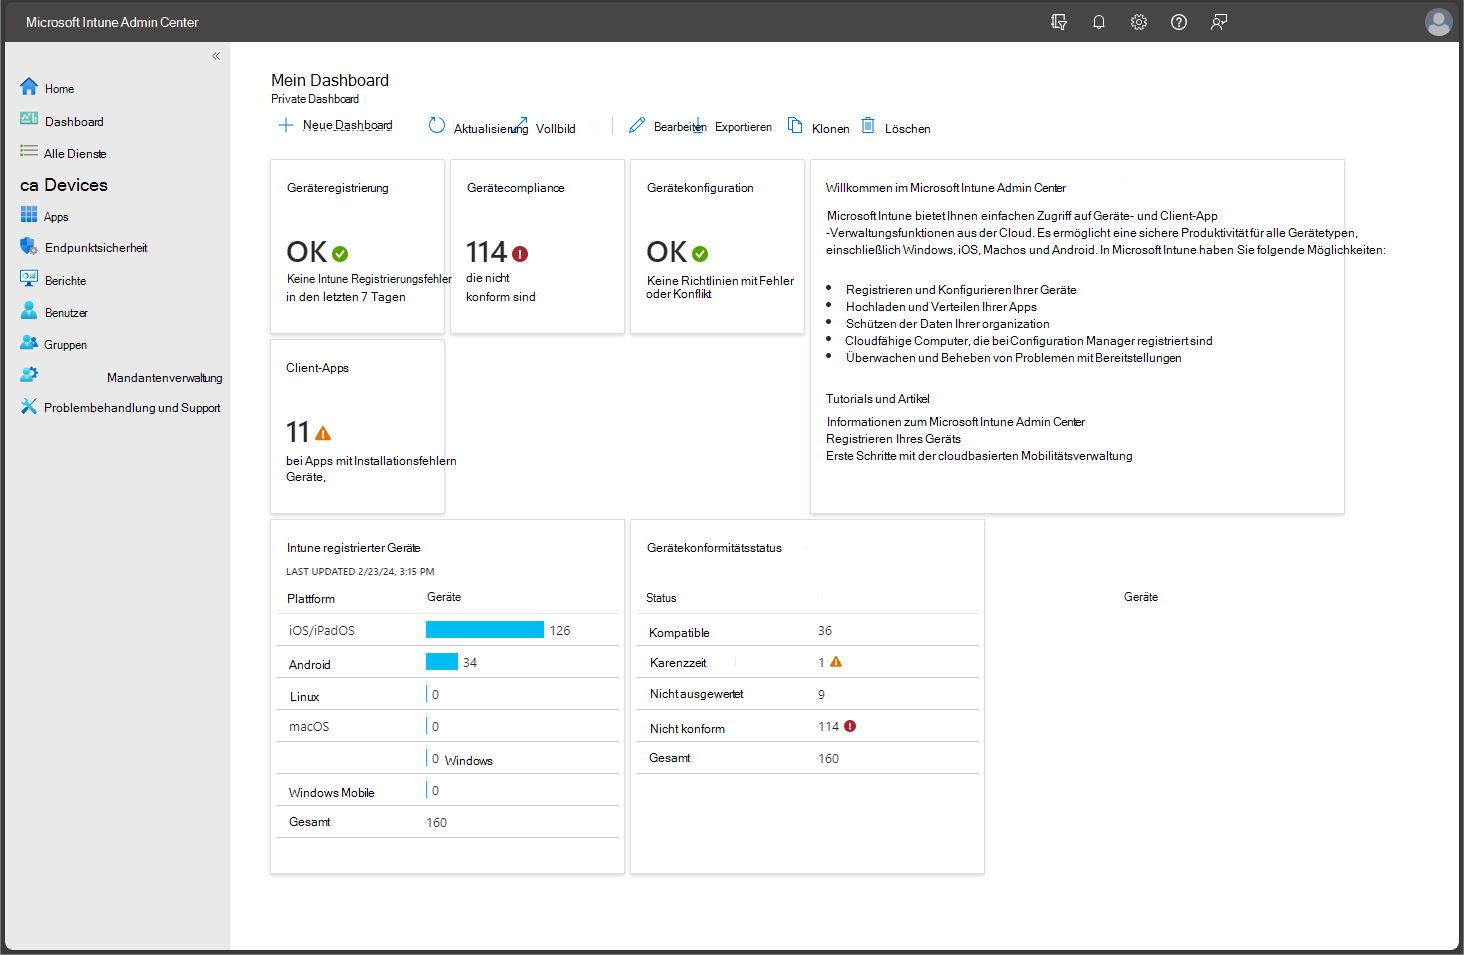Click the user account avatar
The image size is (1464, 955).
[x=1438, y=22]
